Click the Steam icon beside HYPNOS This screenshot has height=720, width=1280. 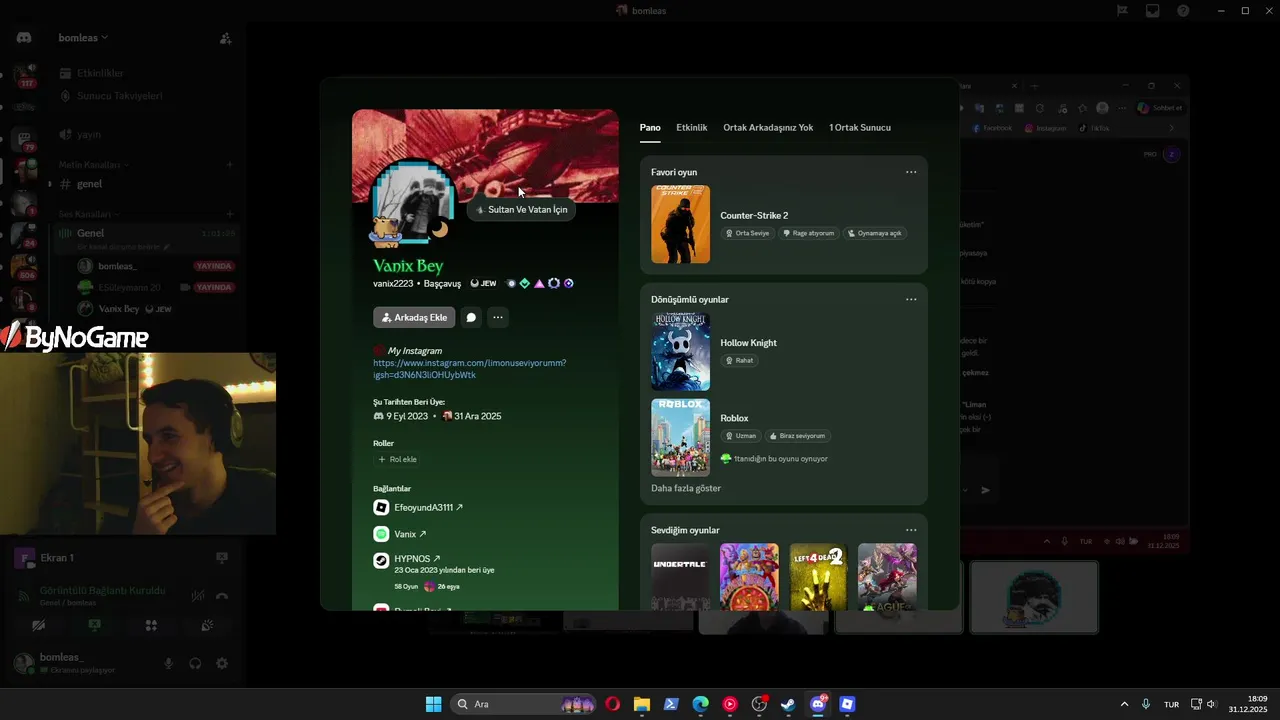point(381,560)
